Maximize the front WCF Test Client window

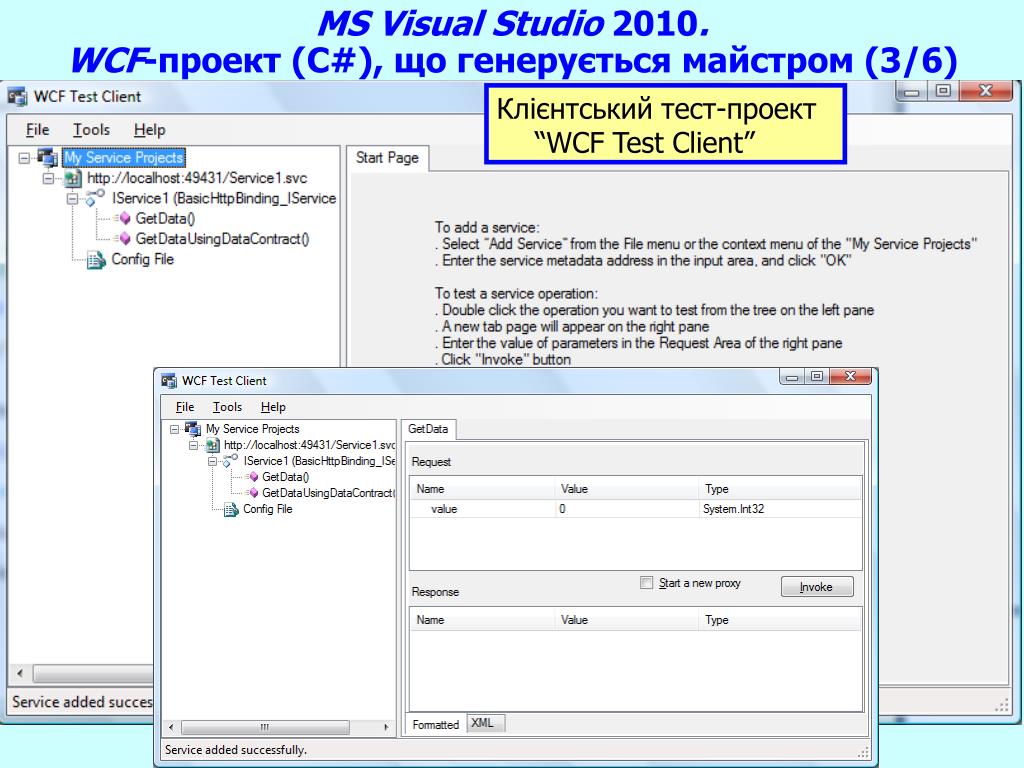tap(816, 376)
